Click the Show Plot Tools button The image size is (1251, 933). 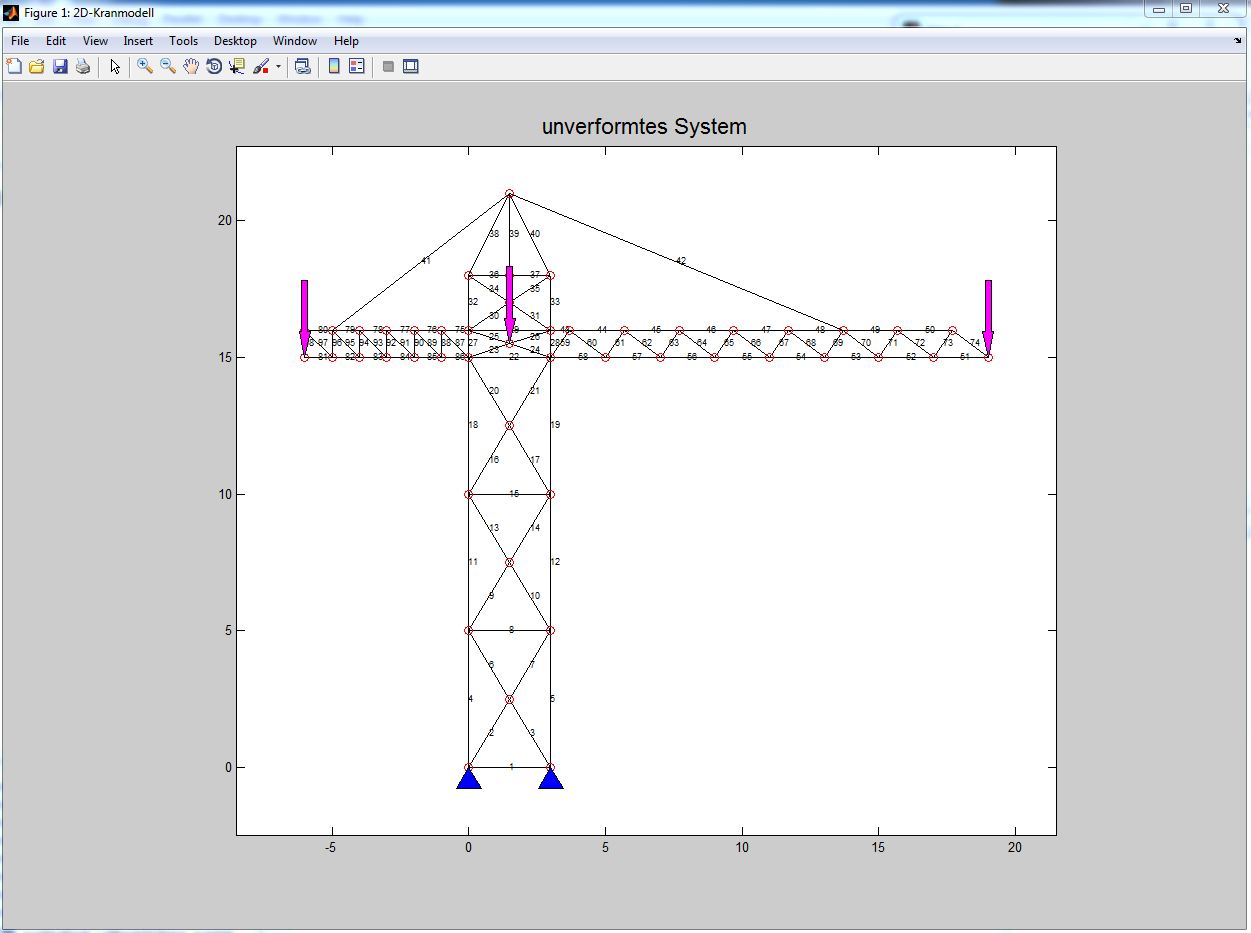(x=410, y=66)
